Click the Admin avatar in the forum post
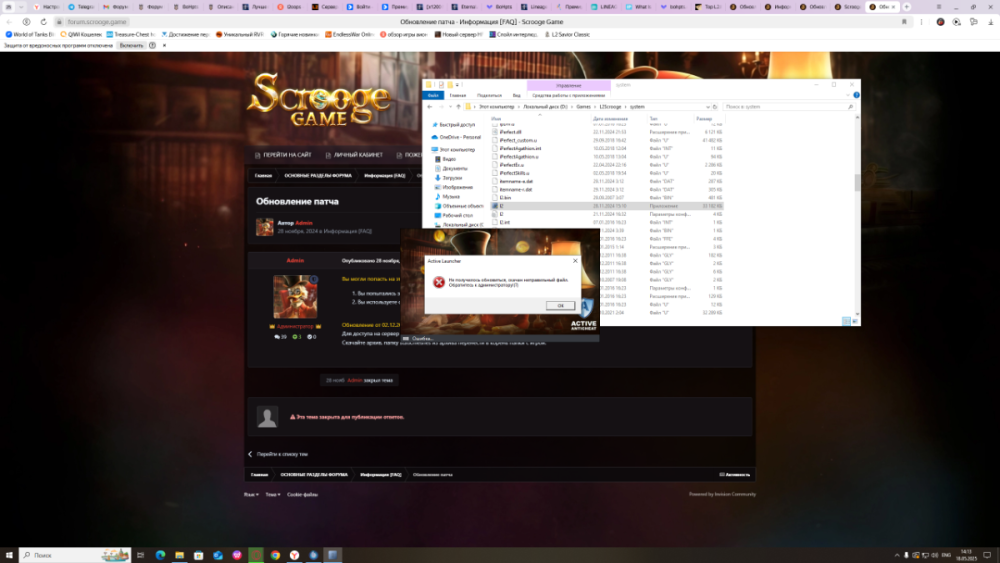 pos(295,297)
